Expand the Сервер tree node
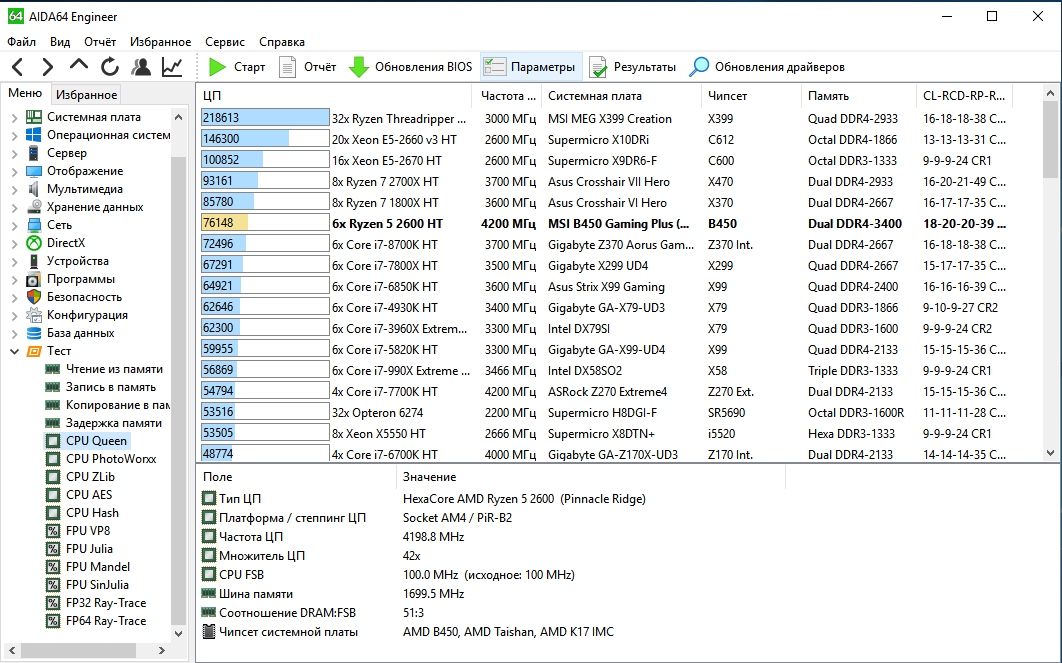 [x=14, y=154]
